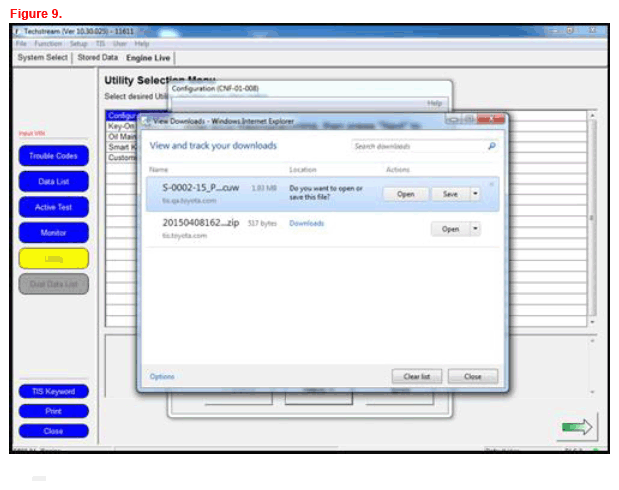Screen dimensions: 619x490
Task: Select the Custom utility list row
Action: (x=122, y=158)
